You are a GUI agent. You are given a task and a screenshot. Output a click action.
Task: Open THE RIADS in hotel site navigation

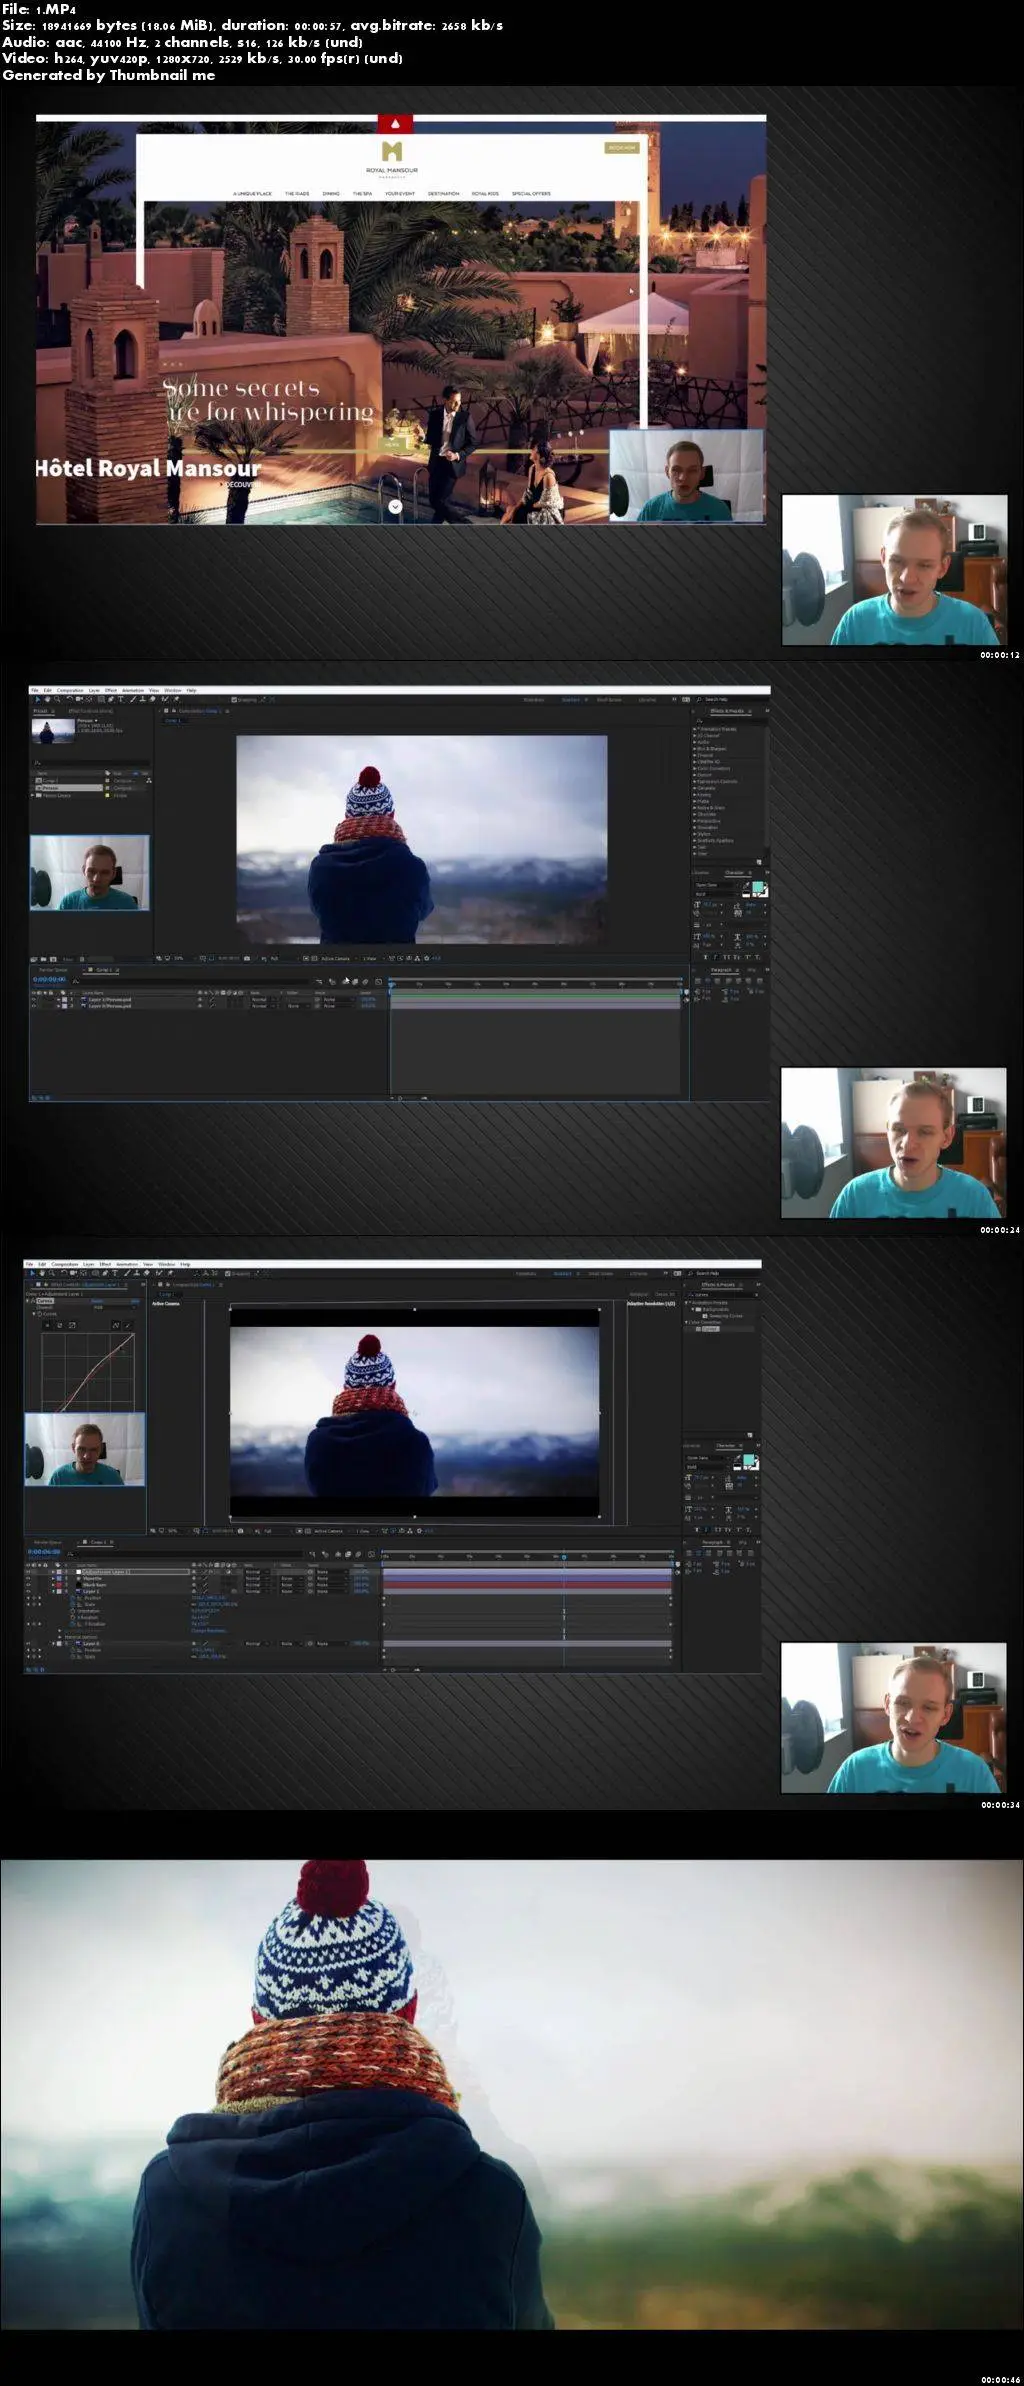pos(297,193)
